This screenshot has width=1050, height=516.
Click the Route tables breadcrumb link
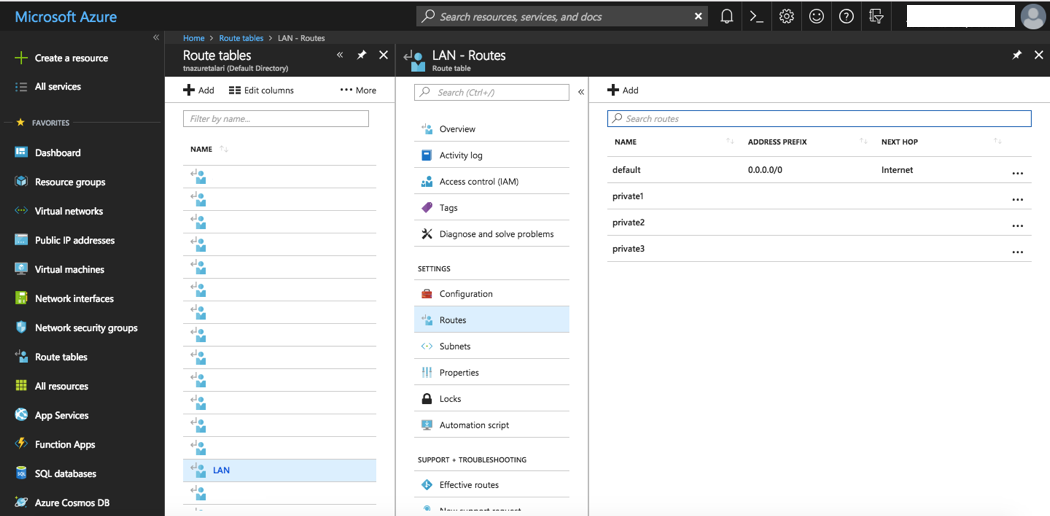242,38
